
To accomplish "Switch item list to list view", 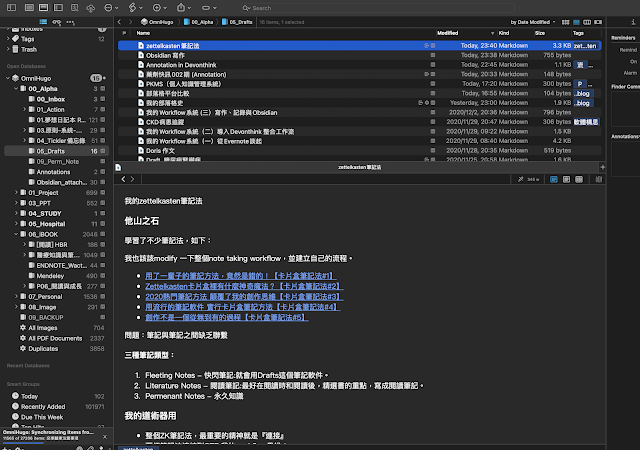I will coord(576,22).
